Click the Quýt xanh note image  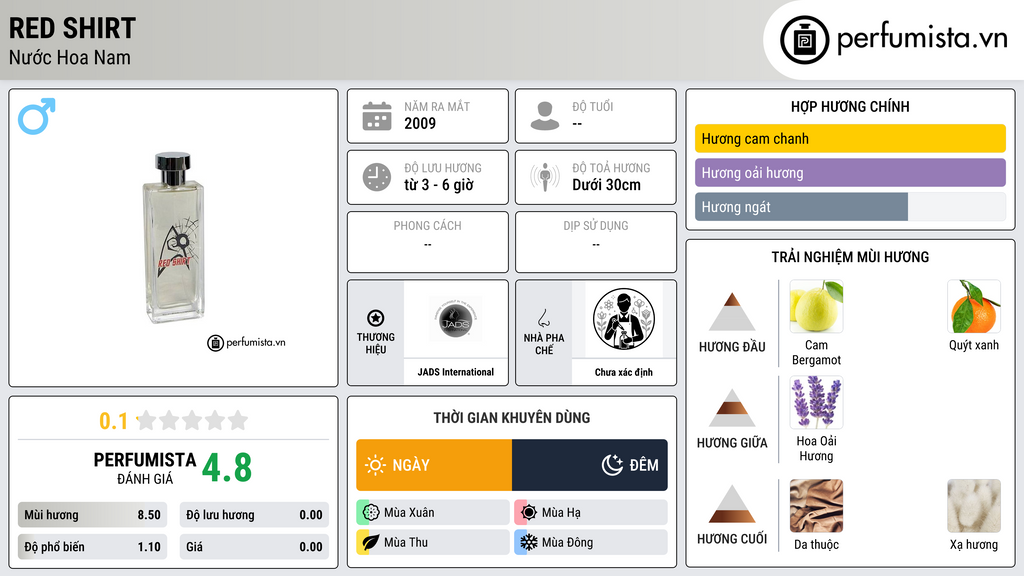point(974,306)
